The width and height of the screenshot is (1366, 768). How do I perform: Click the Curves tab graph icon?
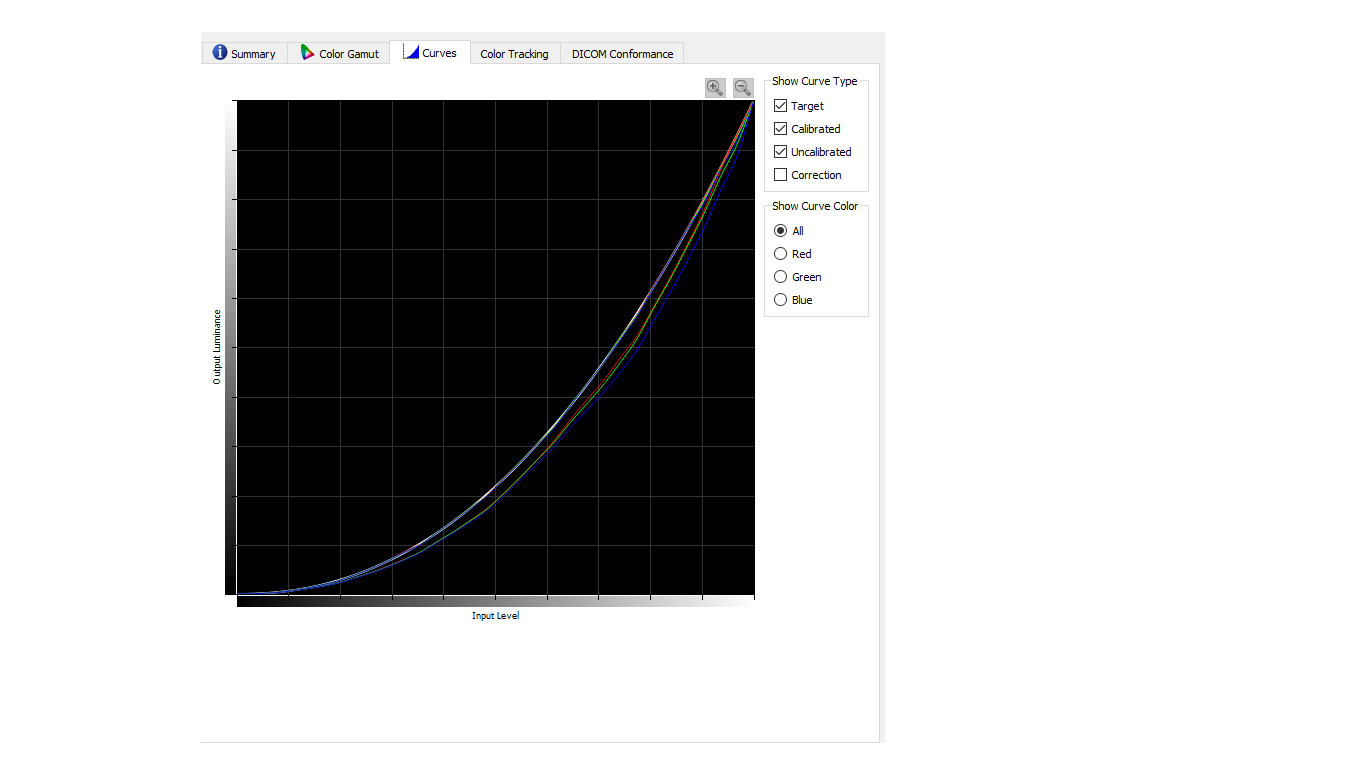(411, 52)
